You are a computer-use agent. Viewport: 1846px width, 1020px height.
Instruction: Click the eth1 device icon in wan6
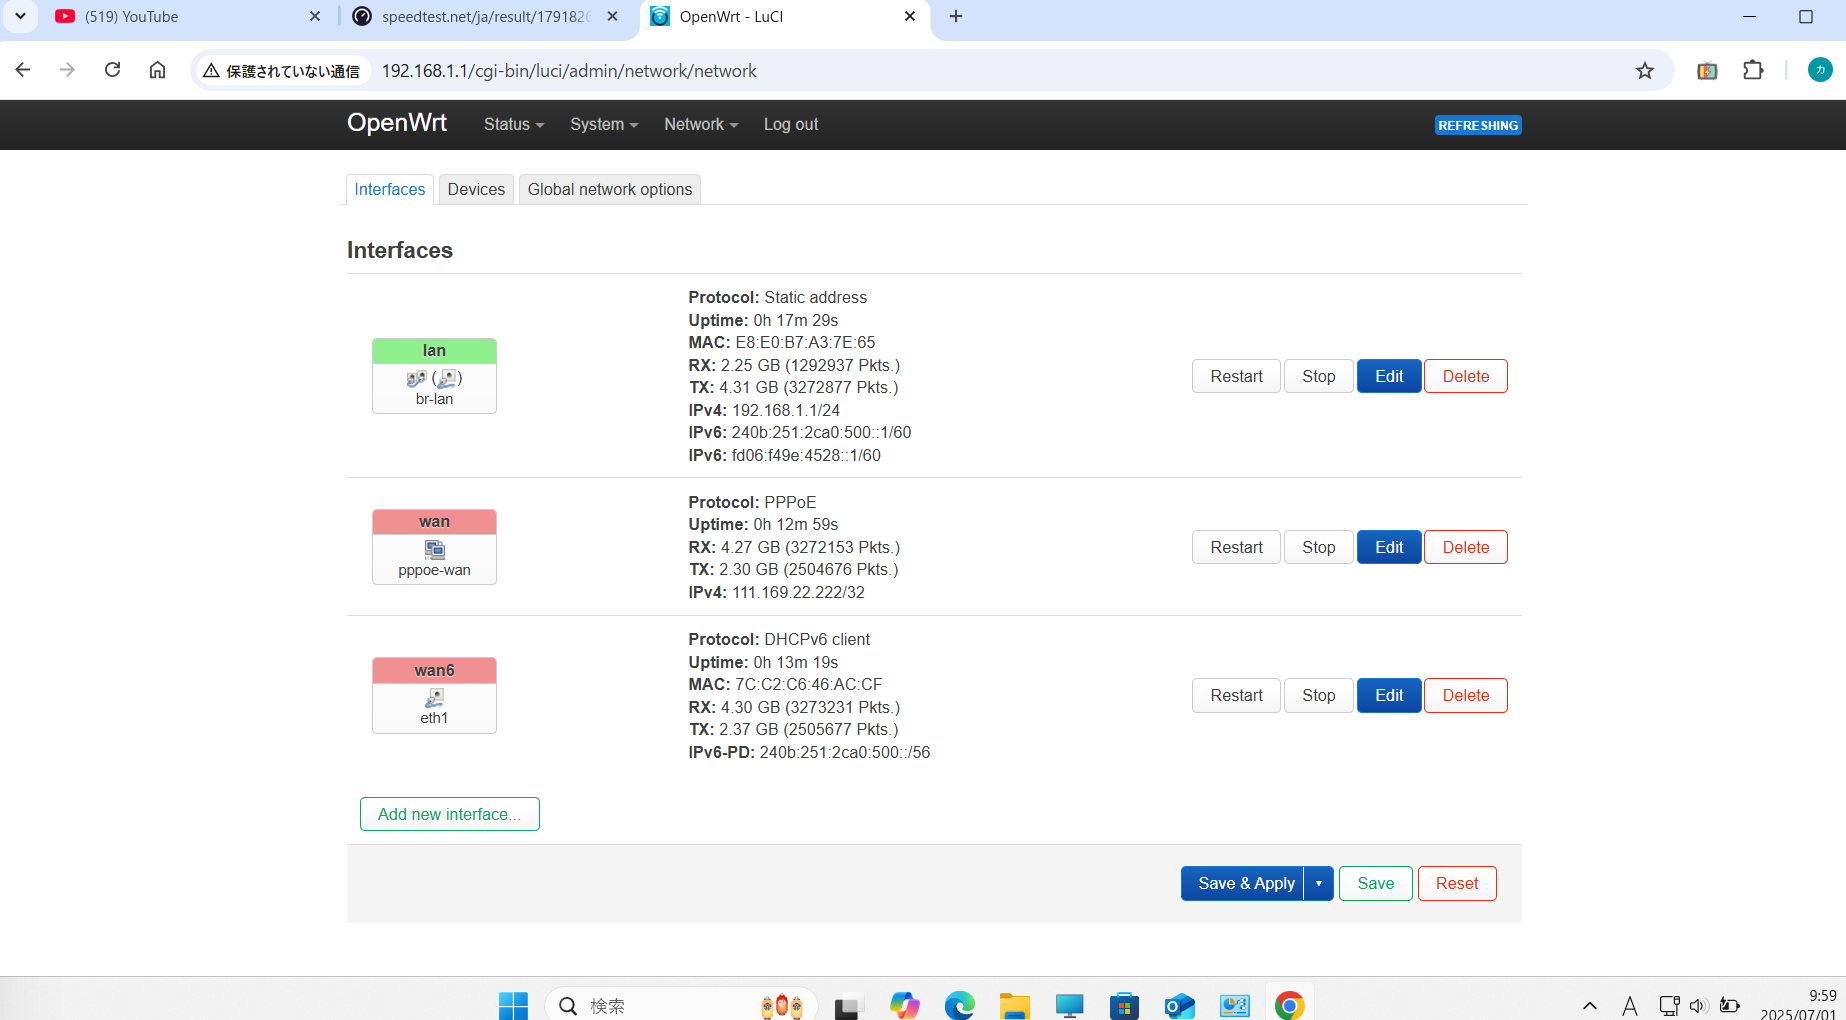(434, 697)
